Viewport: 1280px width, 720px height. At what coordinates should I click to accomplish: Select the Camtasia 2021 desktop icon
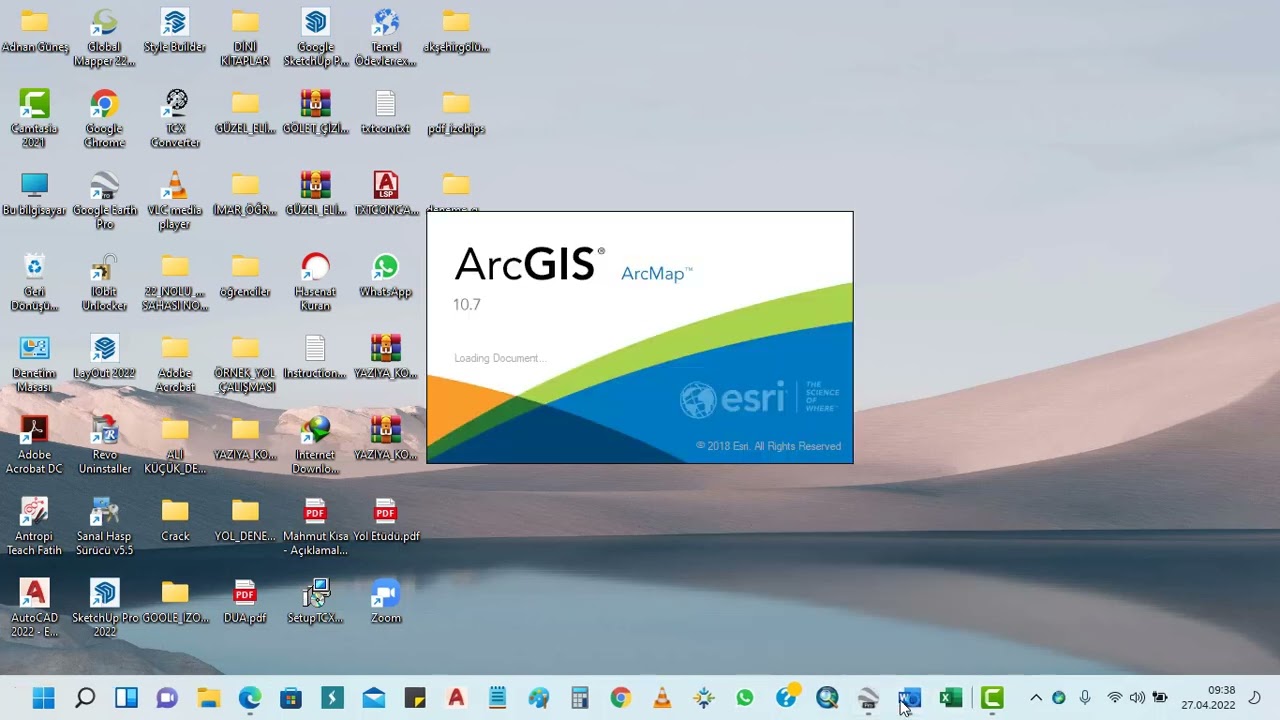(x=34, y=119)
